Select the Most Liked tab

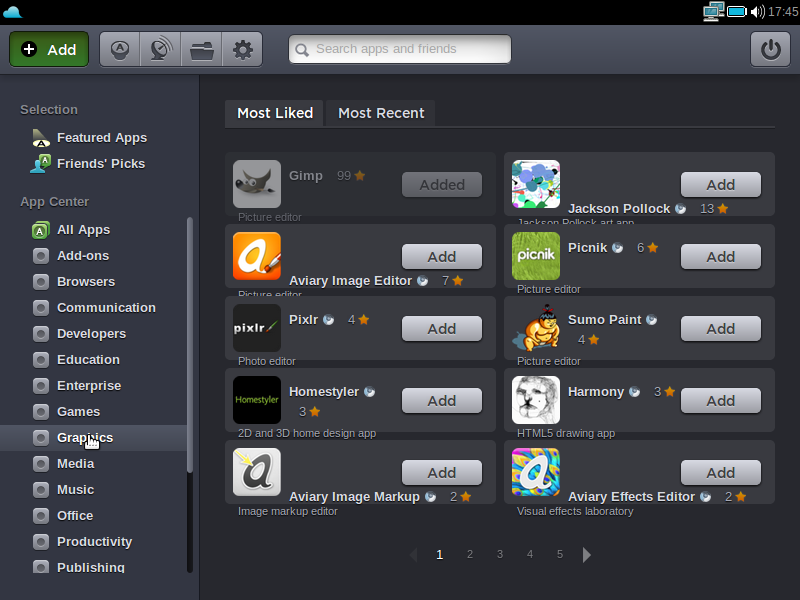(275, 113)
